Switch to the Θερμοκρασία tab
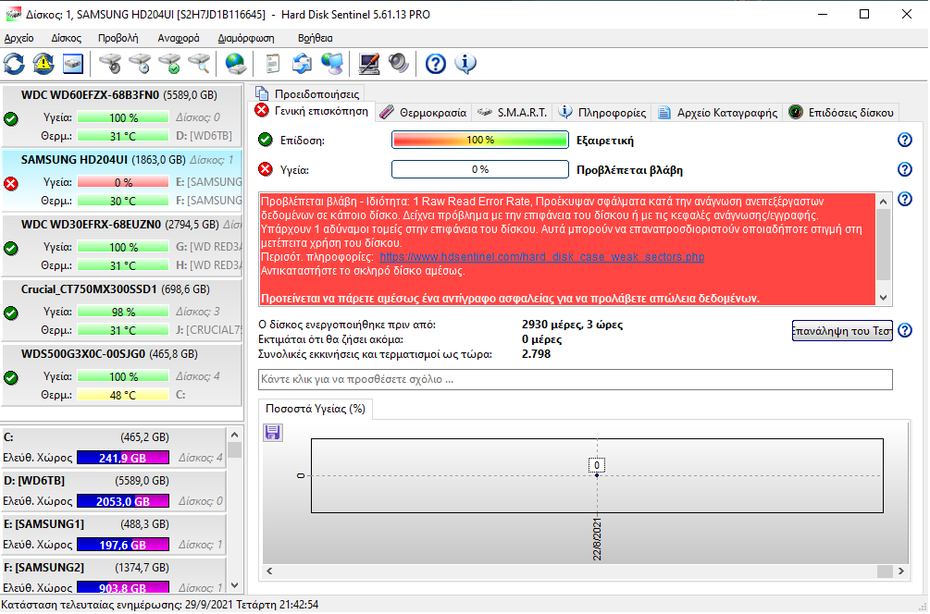Image resolution: width=930 pixels, height=614 pixels. point(424,112)
